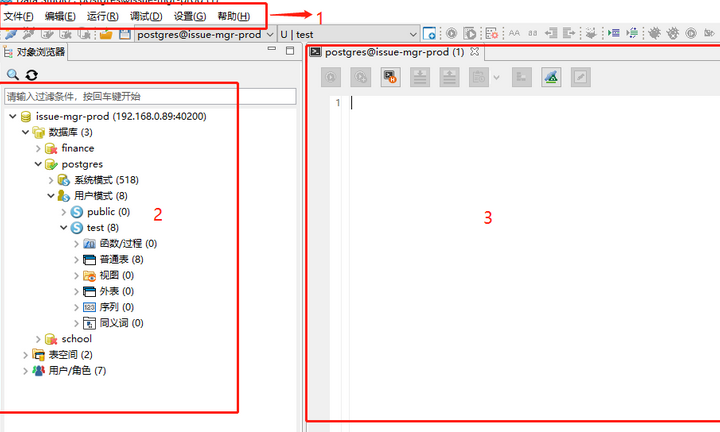Click the execution plan gear icon in toolbar

click(491, 33)
